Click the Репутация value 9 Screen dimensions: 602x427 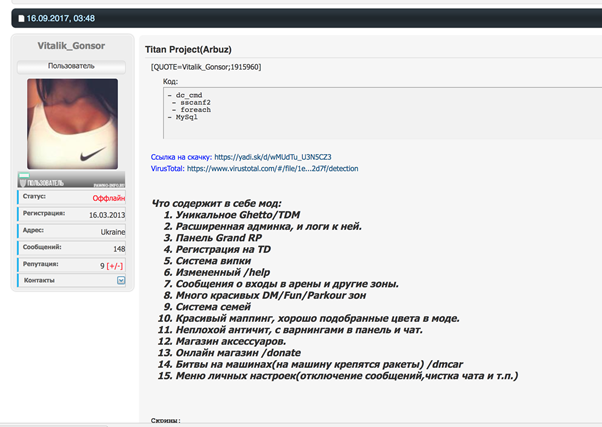point(102,266)
